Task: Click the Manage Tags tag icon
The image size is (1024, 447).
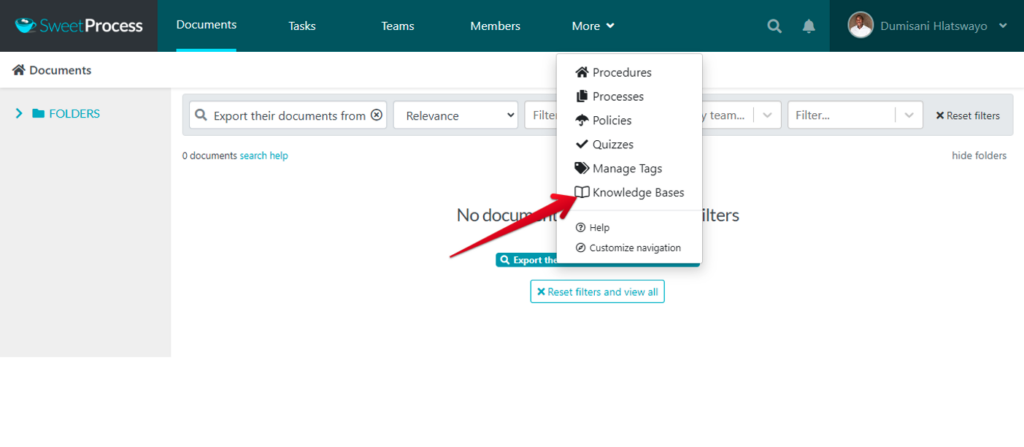Action: [x=582, y=168]
